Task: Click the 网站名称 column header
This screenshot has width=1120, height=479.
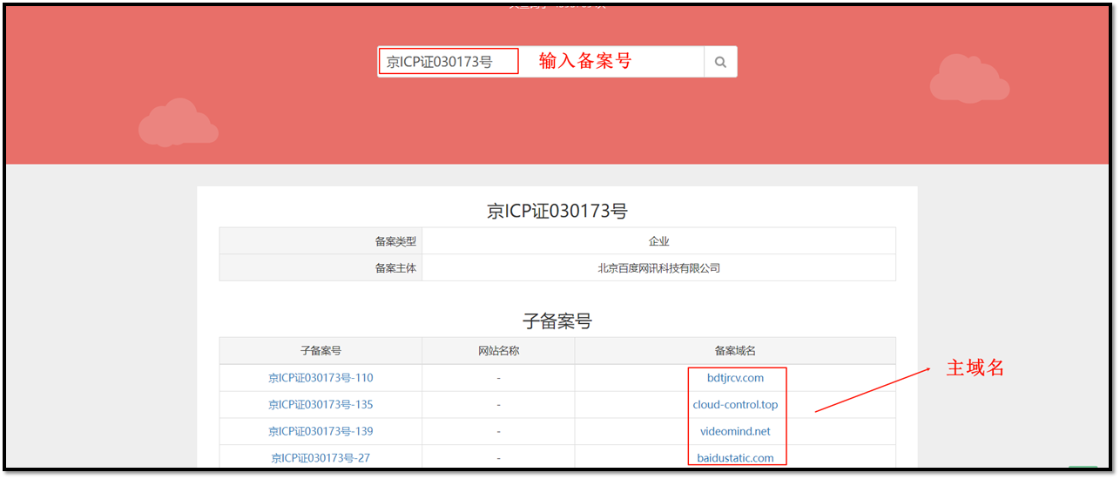Action: [499, 351]
